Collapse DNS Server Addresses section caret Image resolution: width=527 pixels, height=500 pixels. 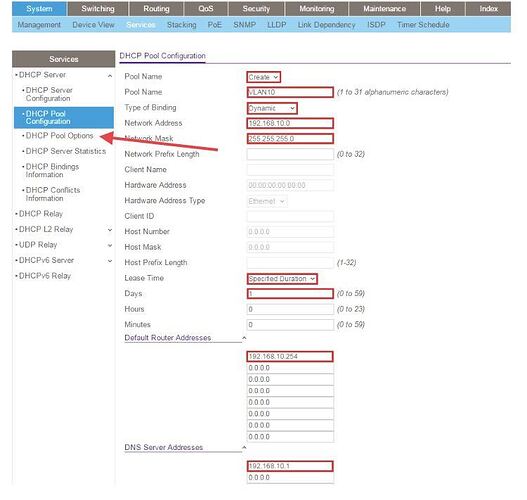244,448
